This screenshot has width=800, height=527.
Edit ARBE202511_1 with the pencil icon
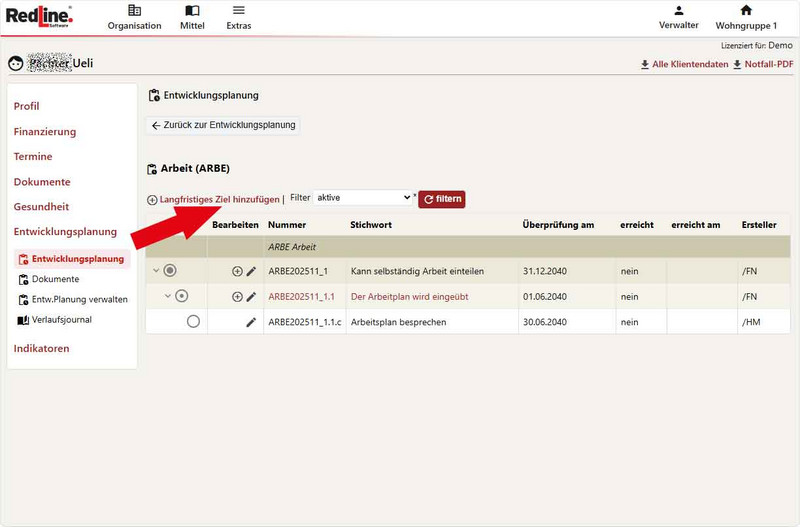251,271
